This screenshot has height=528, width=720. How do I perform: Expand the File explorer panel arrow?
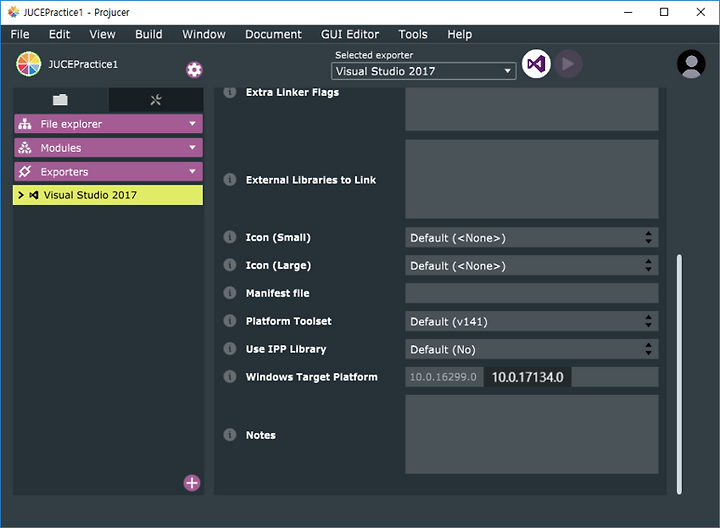tap(192, 124)
